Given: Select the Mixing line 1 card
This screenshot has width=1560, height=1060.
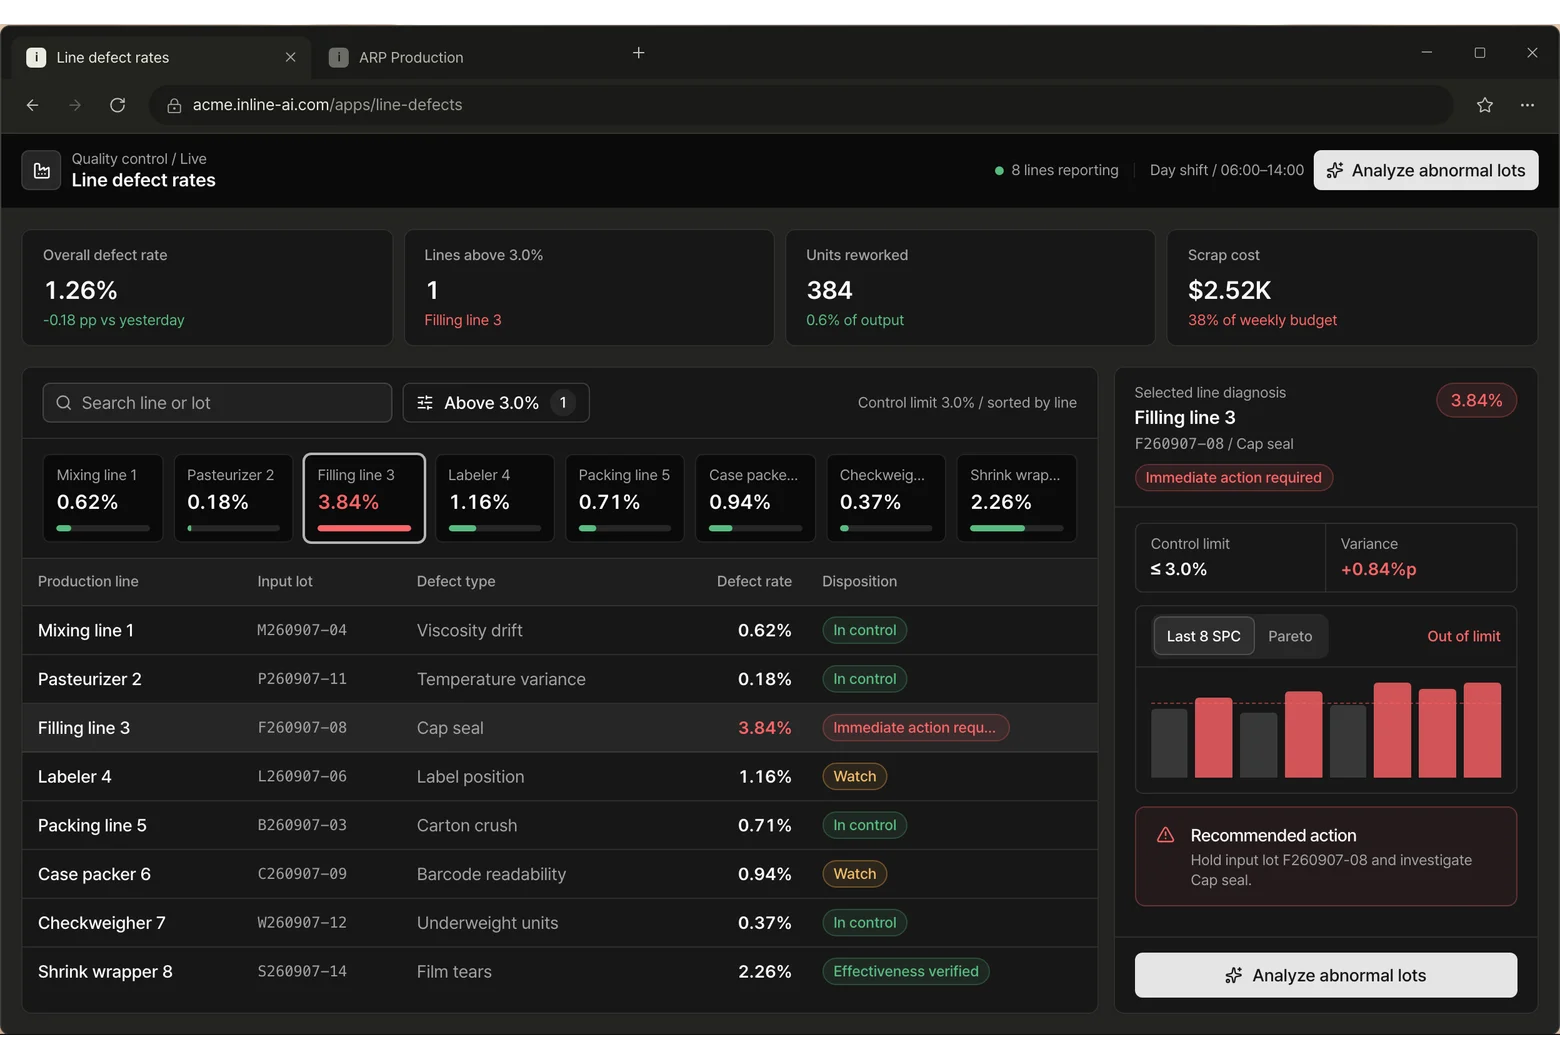Looking at the screenshot, I should pos(103,498).
